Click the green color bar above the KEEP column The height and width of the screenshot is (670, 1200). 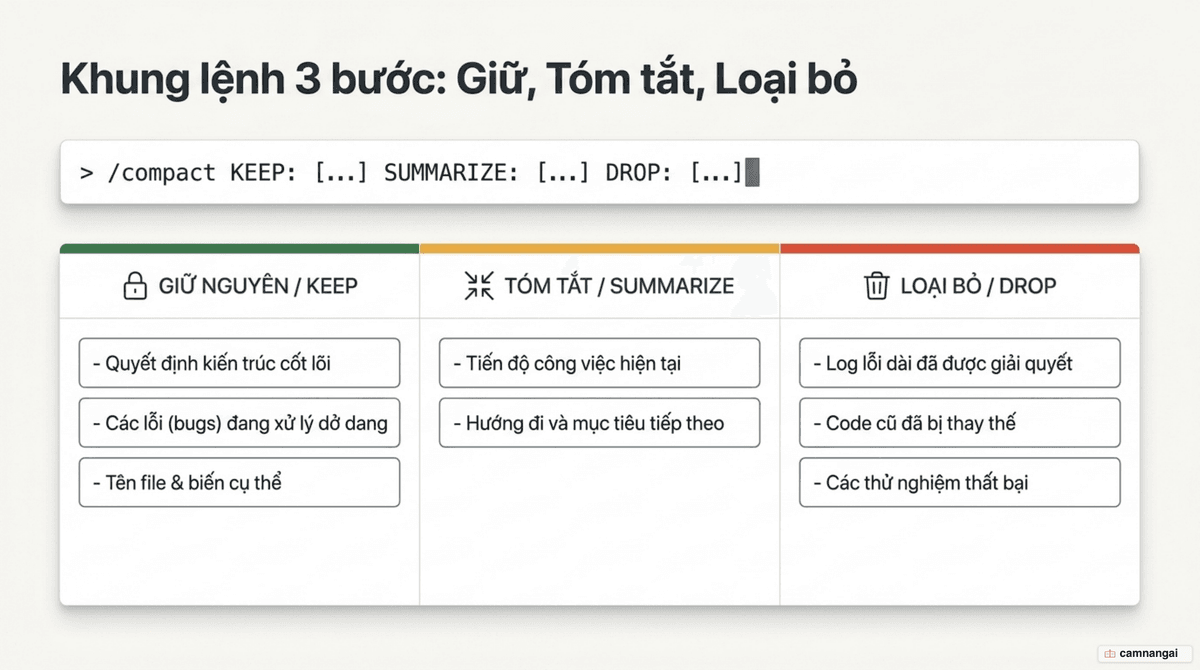240,248
